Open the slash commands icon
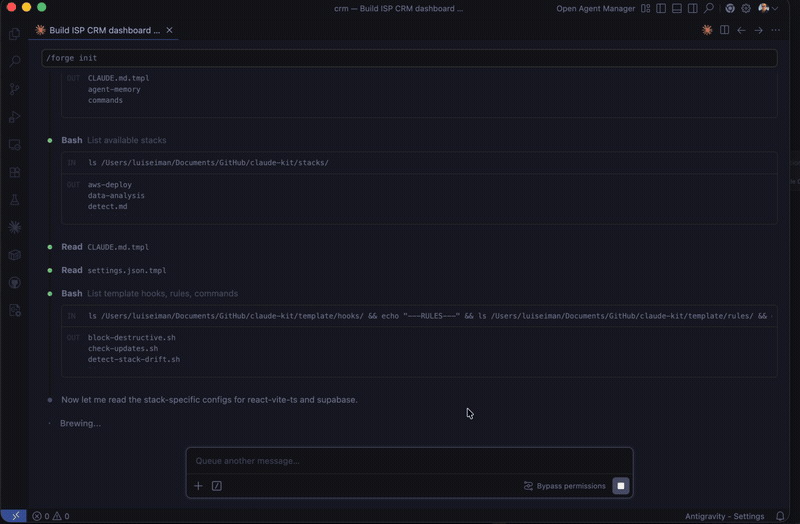The width and height of the screenshot is (800, 524). point(217,486)
